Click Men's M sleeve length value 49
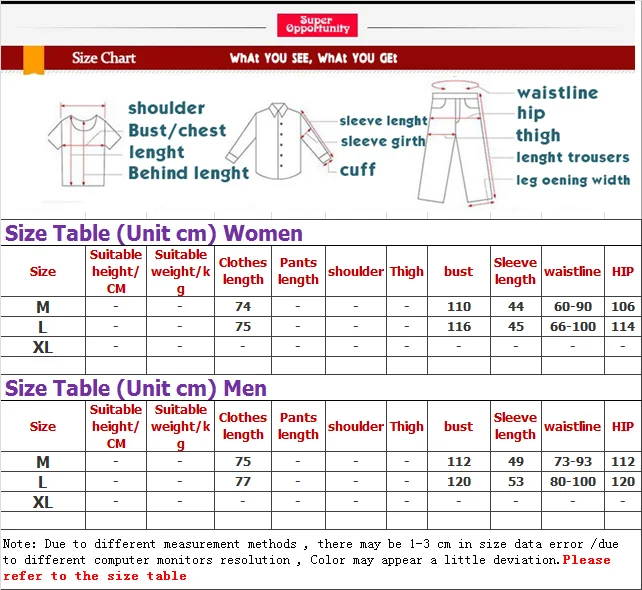The height and width of the screenshot is (590, 642). [x=516, y=462]
